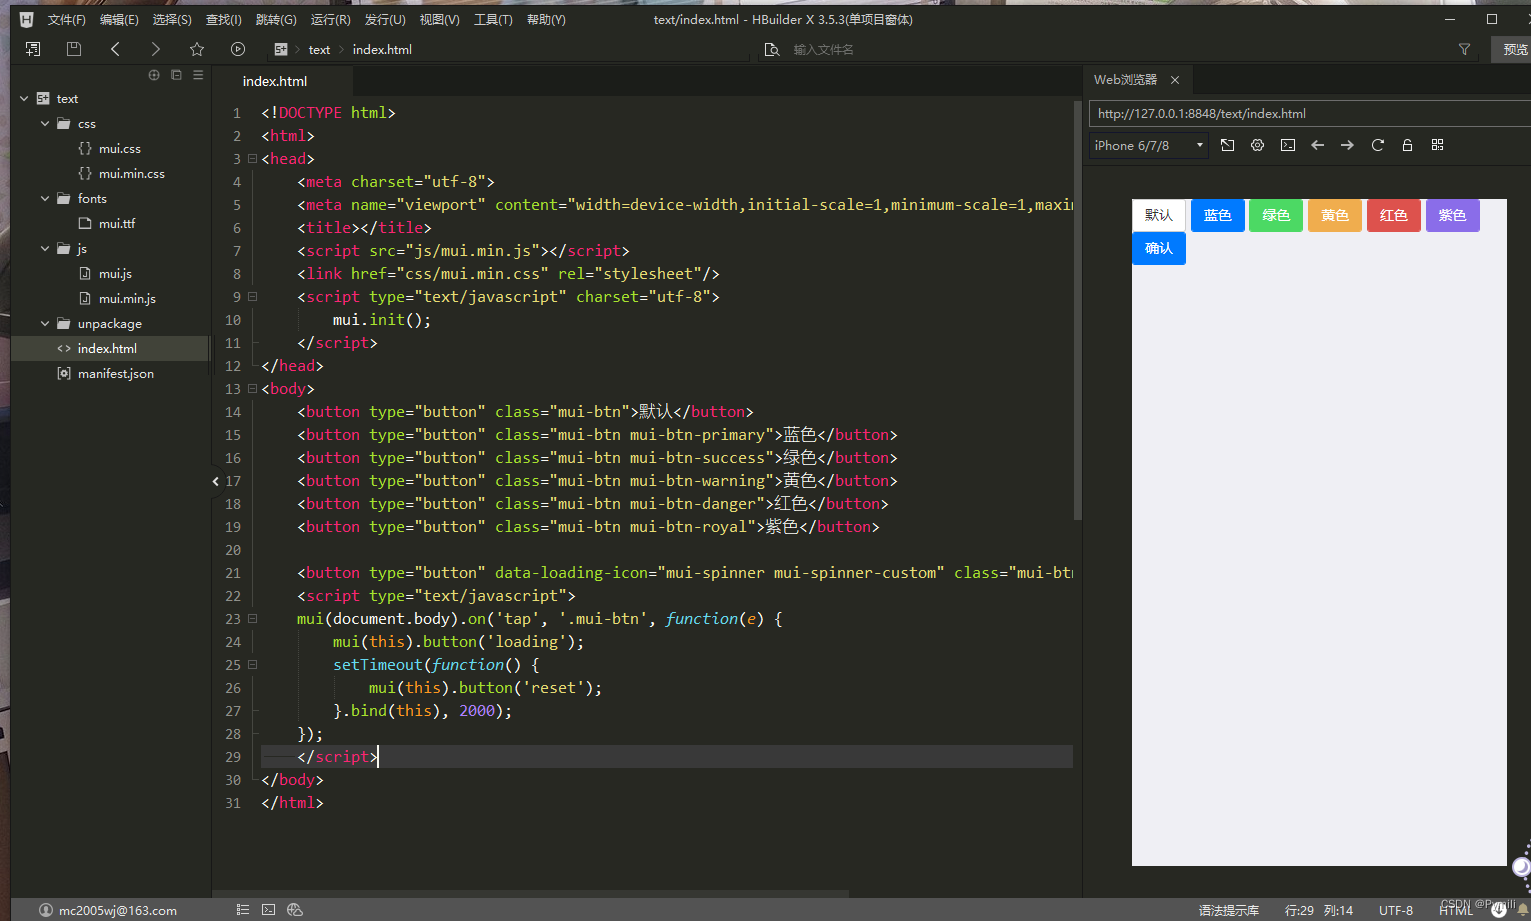Open the browser settings gear icon

[x=1258, y=145]
